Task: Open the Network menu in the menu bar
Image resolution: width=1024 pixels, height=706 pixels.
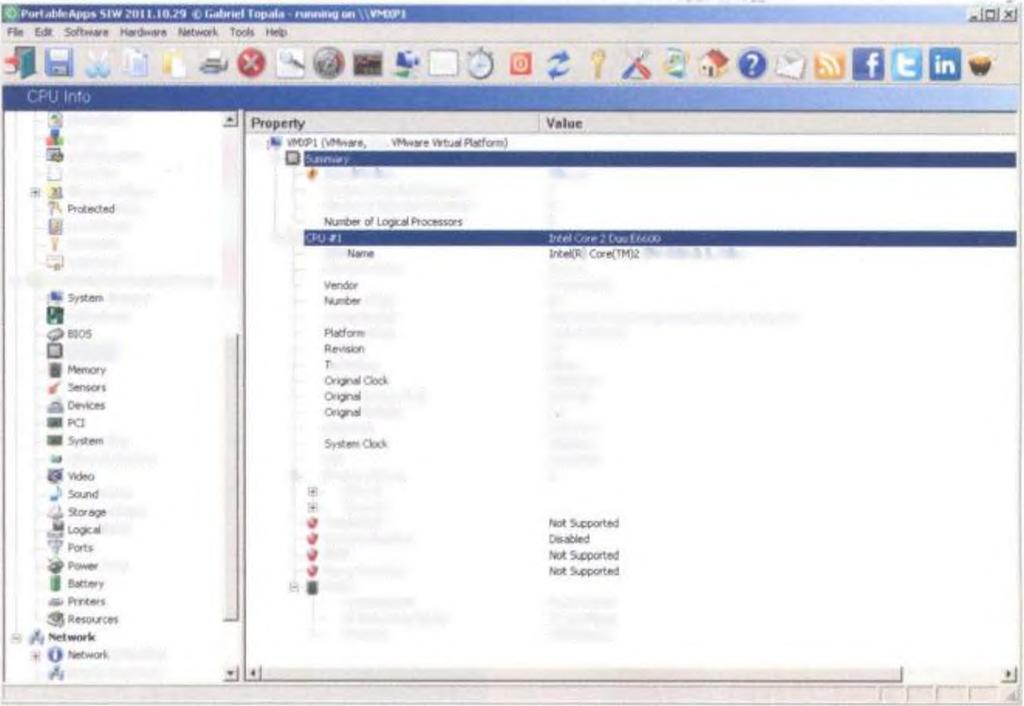Action: 198,32
